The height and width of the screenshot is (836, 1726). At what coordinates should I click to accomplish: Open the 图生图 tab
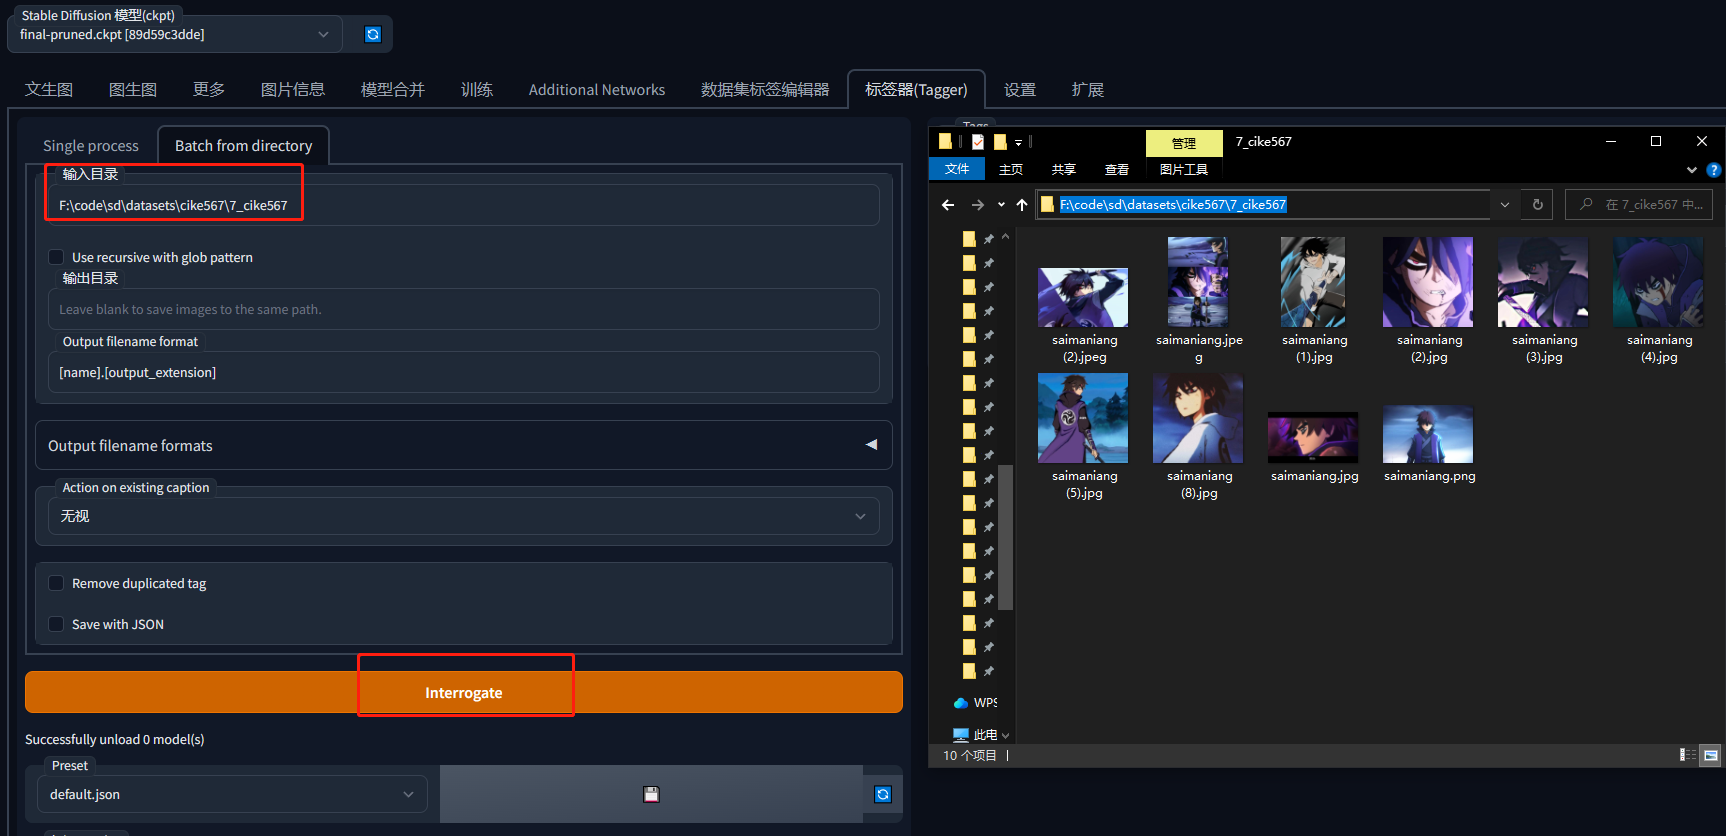(133, 90)
